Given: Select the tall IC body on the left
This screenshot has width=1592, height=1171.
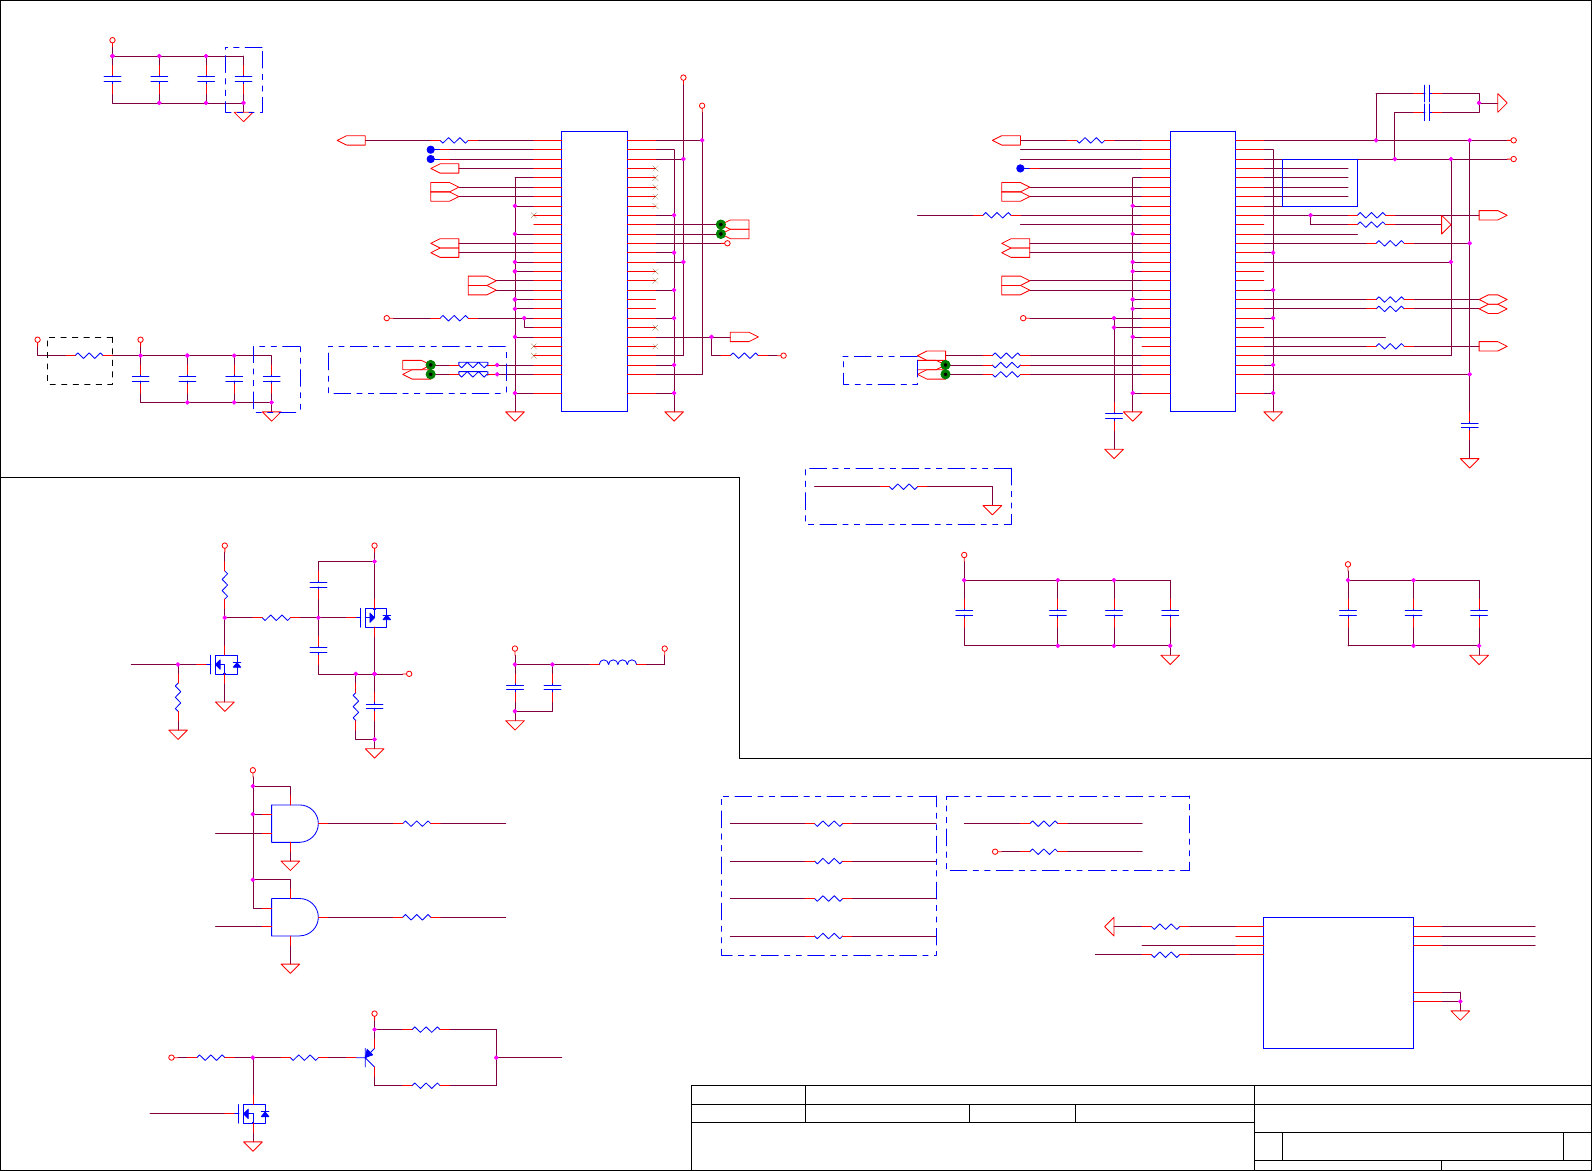Looking at the screenshot, I should click(594, 271).
